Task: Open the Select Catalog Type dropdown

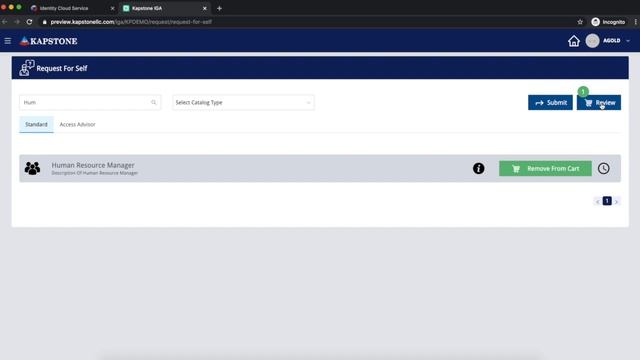Action: pos(243,102)
